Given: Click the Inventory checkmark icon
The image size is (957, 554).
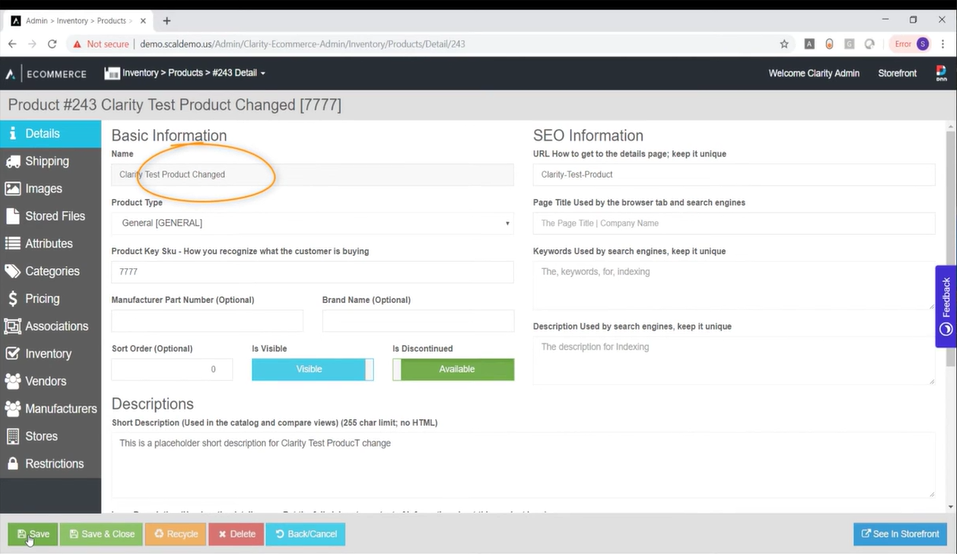Looking at the screenshot, I should tap(13, 353).
